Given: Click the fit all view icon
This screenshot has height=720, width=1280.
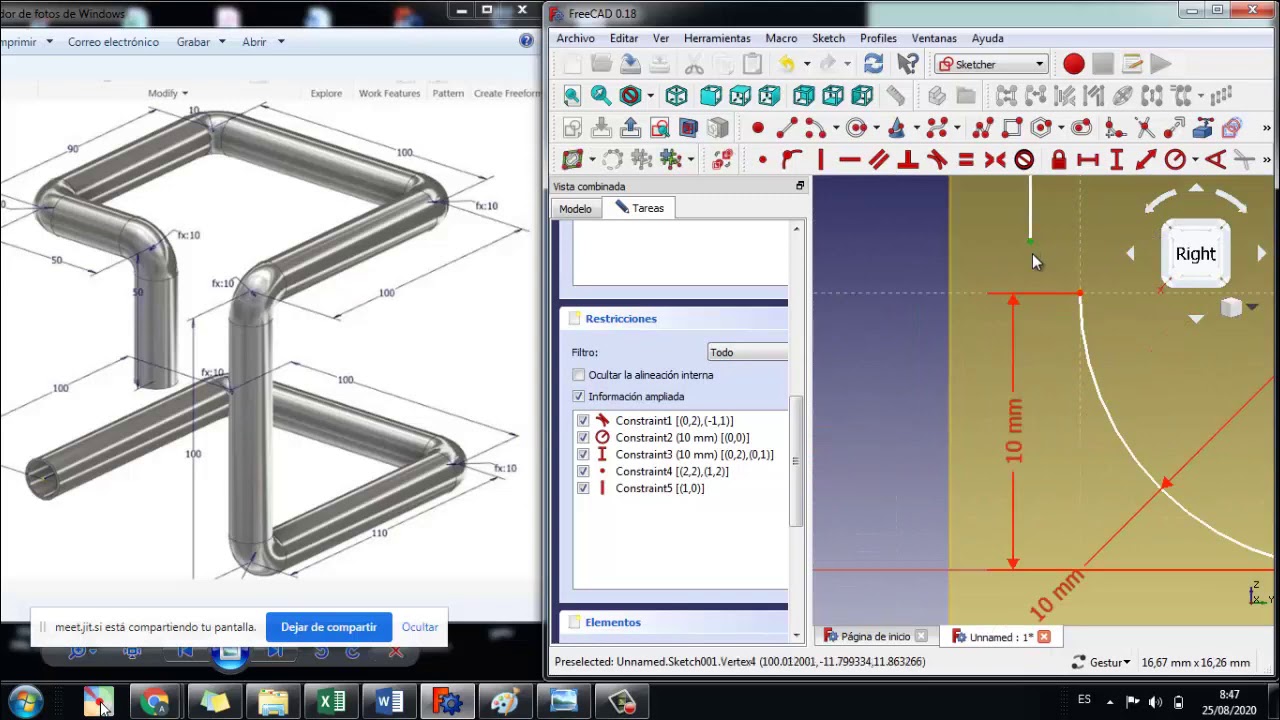Looking at the screenshot, I should point(572,96).
